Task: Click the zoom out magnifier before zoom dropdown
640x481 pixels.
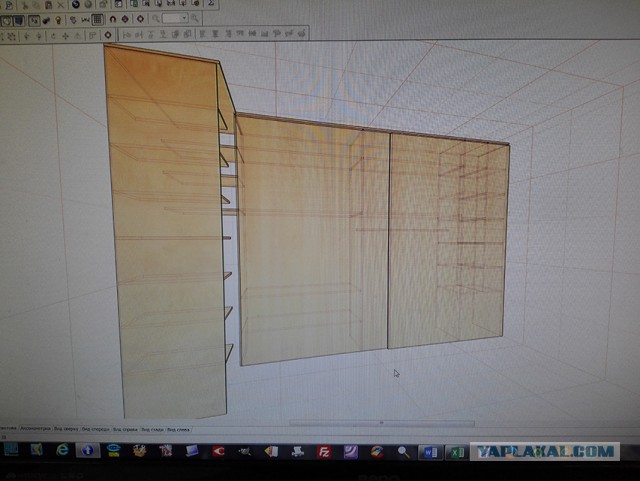Action: point(156,18)
